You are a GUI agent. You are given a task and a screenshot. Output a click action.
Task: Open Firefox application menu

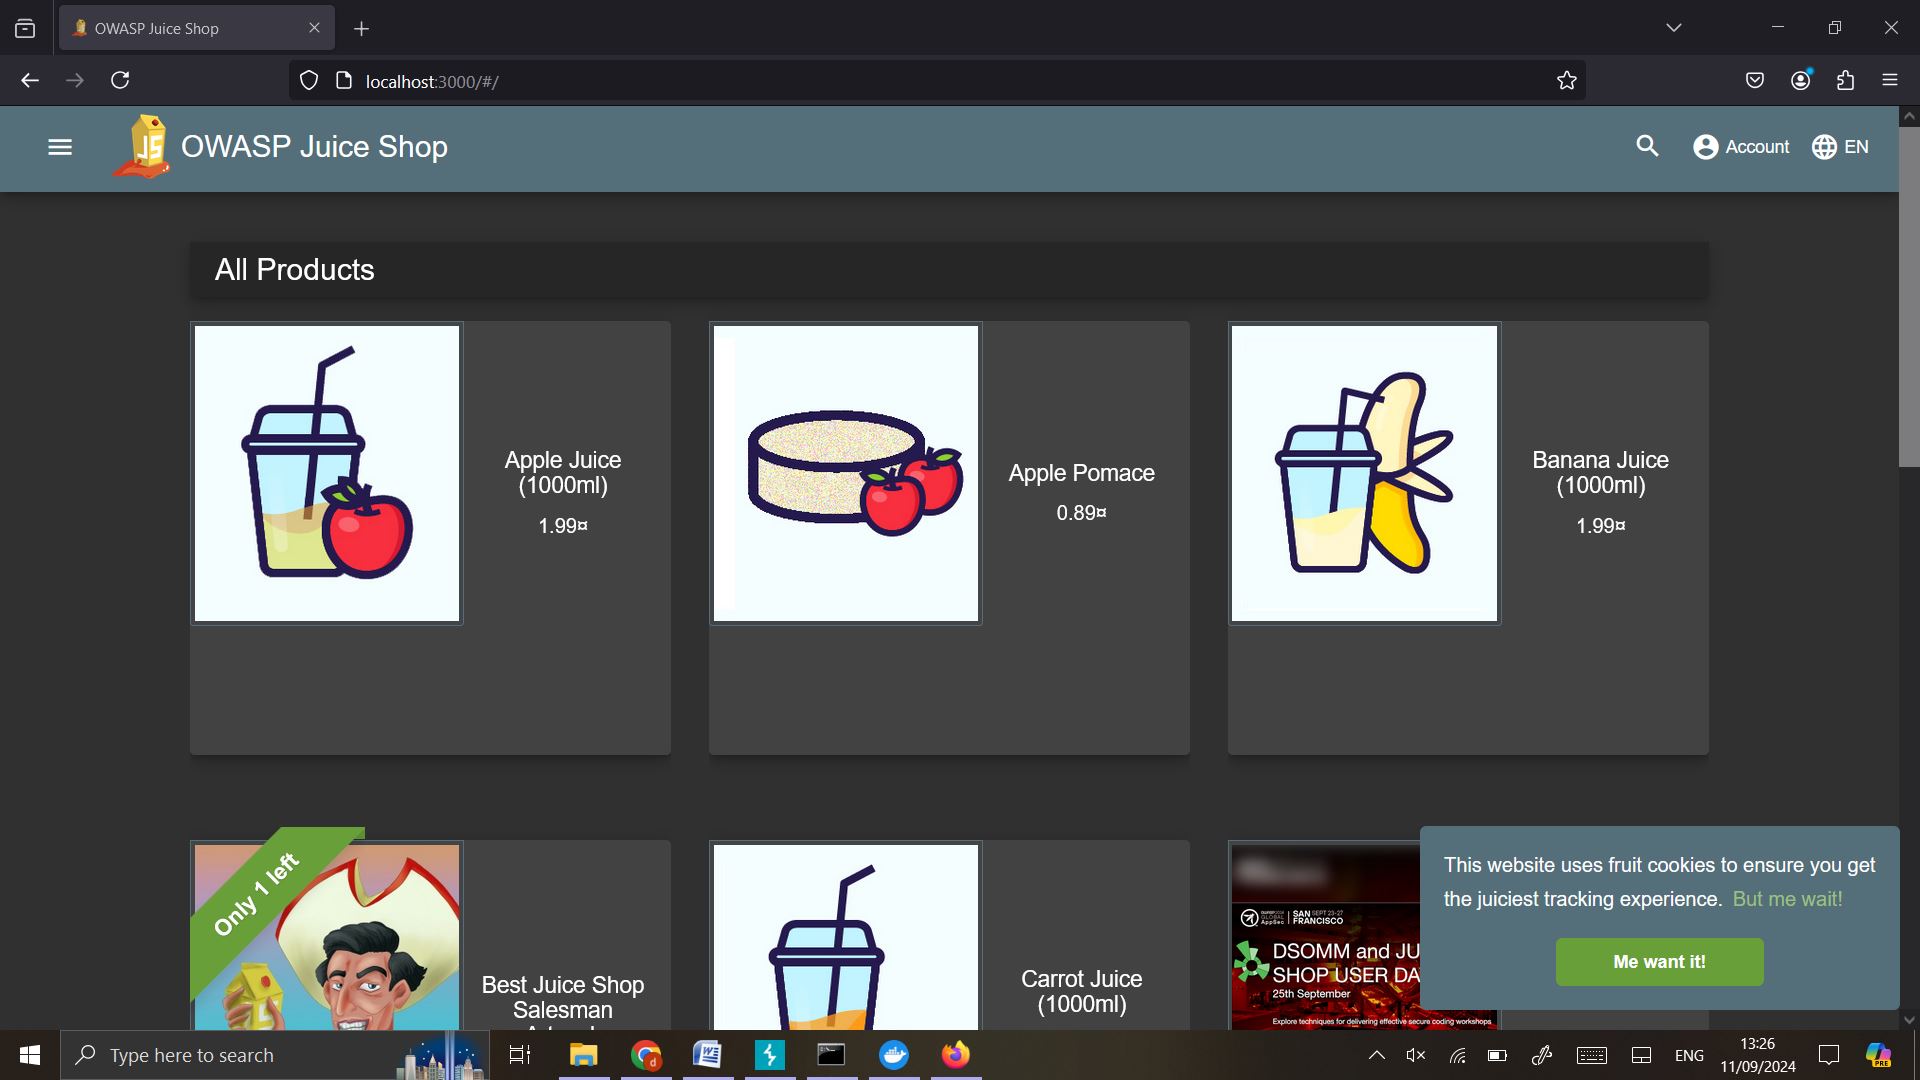click(1889, 81)
